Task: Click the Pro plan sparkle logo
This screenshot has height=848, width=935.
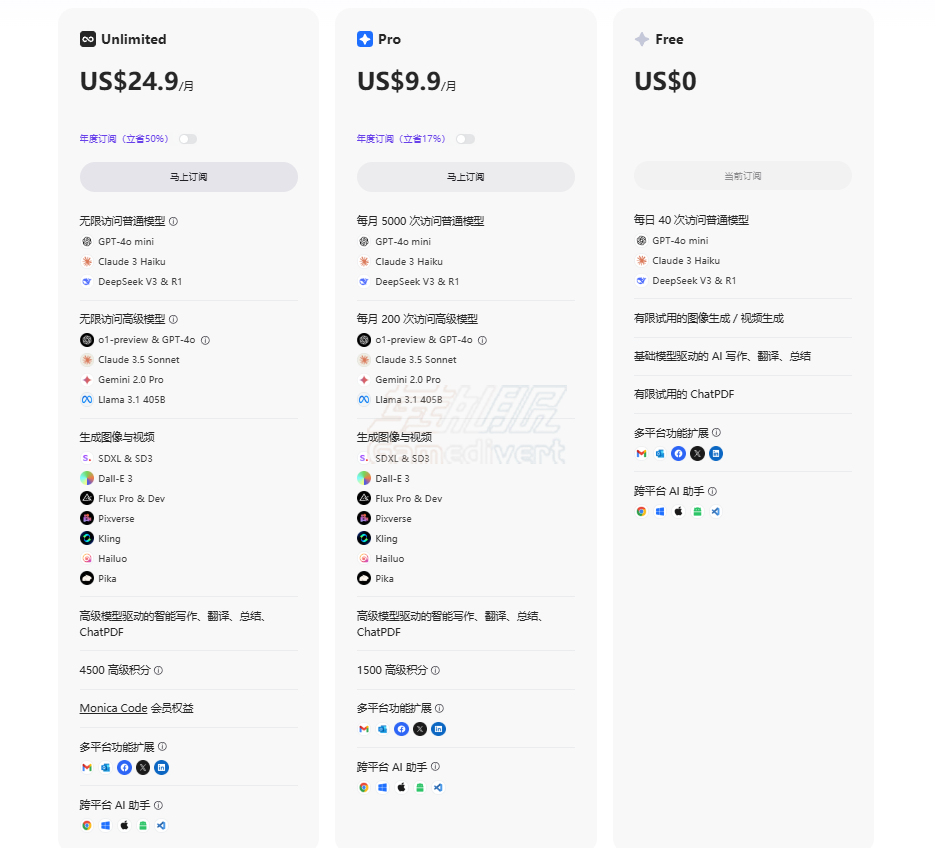Action: click(x=365, y=39)
